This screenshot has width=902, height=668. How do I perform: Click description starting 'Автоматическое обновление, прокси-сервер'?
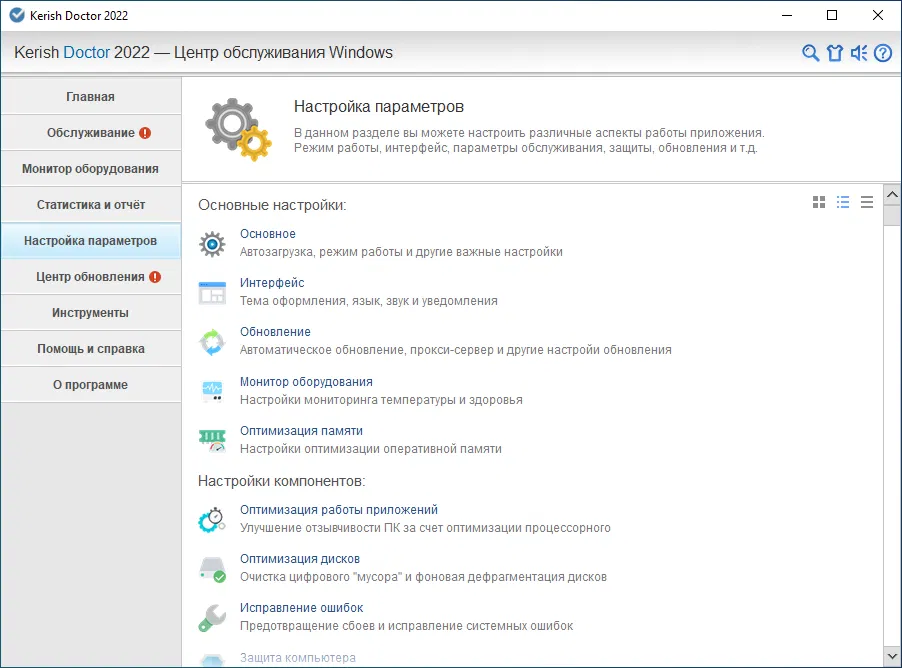point(456,350)
